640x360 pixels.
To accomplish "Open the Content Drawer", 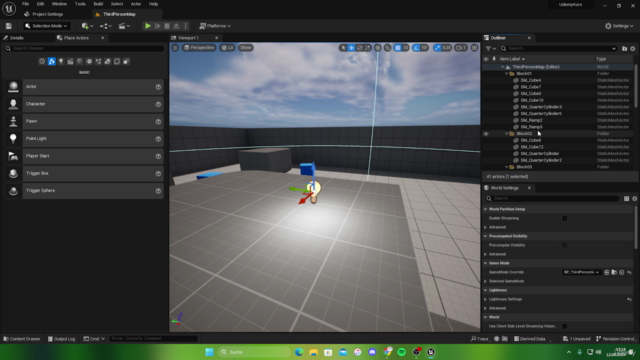I will [x=22, y=339].
